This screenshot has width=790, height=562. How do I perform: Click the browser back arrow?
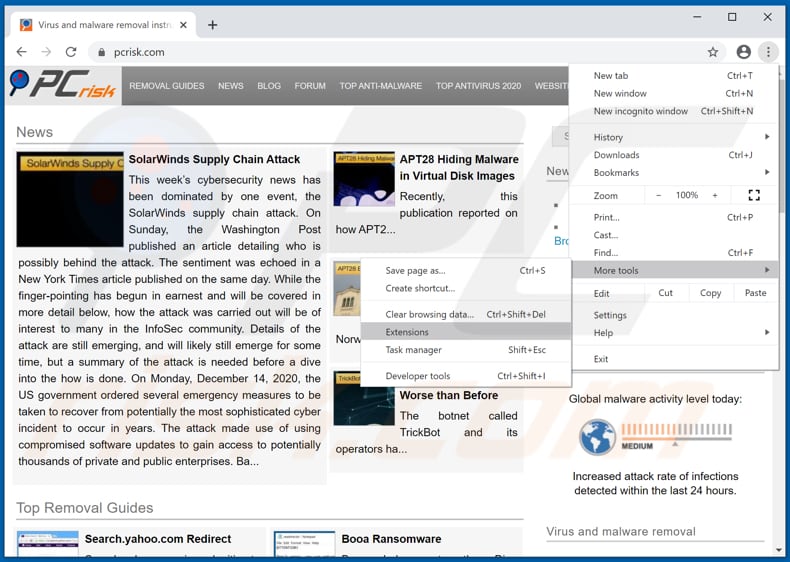pyautogui.click(x=21, y=52)
